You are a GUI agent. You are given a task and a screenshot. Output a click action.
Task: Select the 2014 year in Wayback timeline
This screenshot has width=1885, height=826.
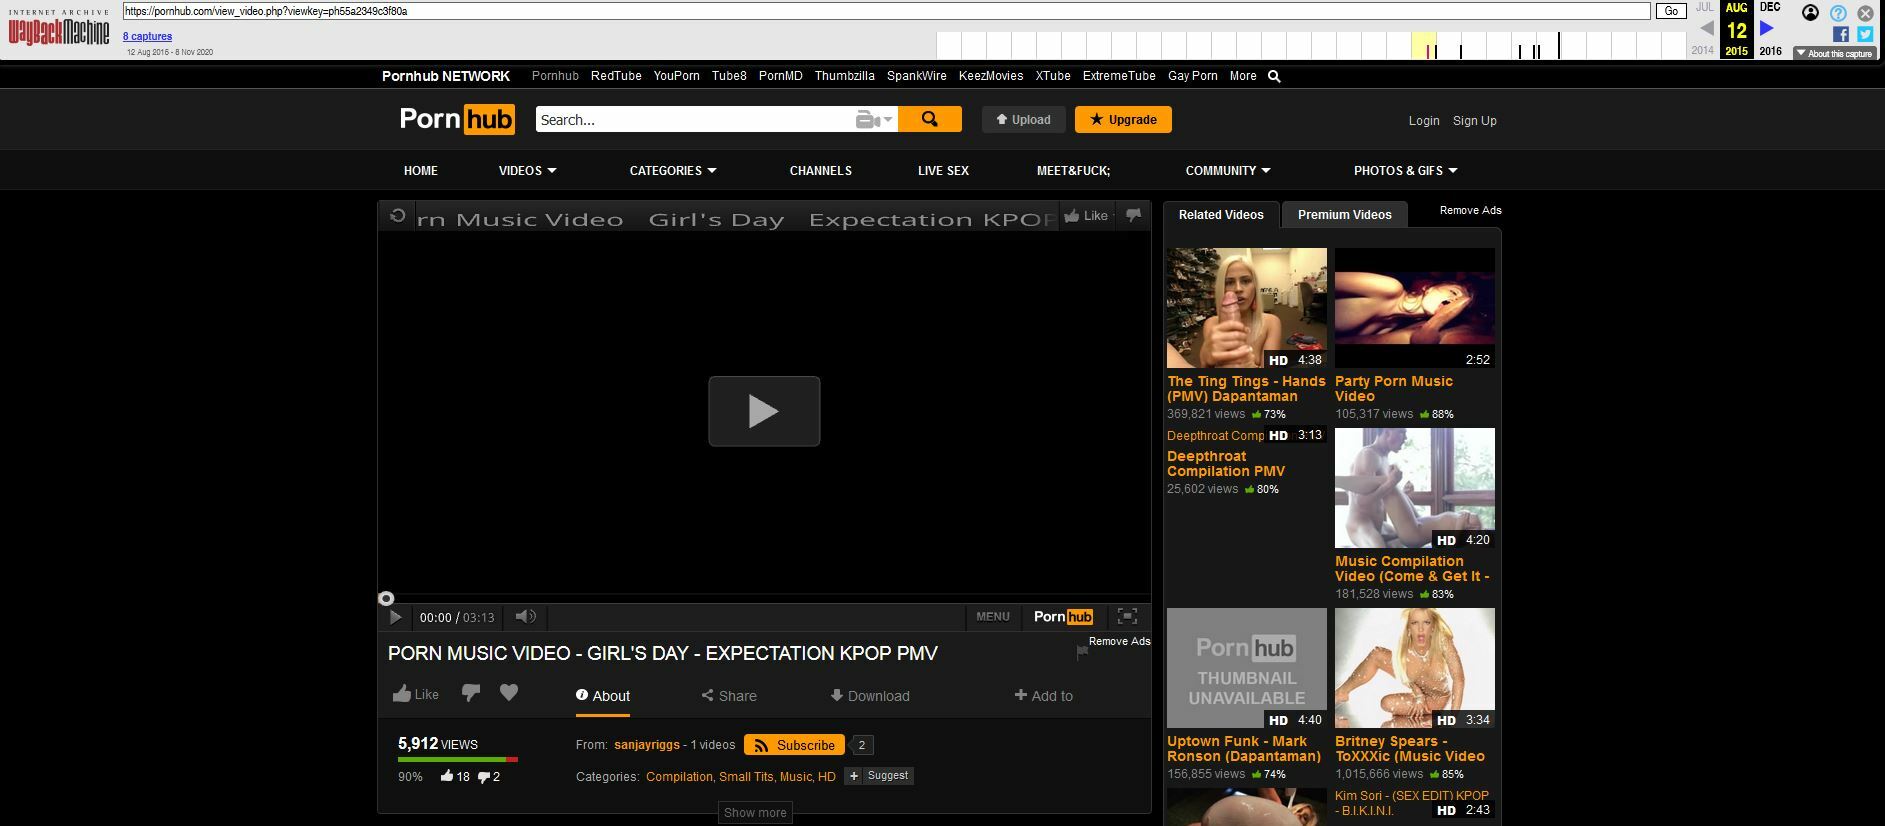[1702, 50]
